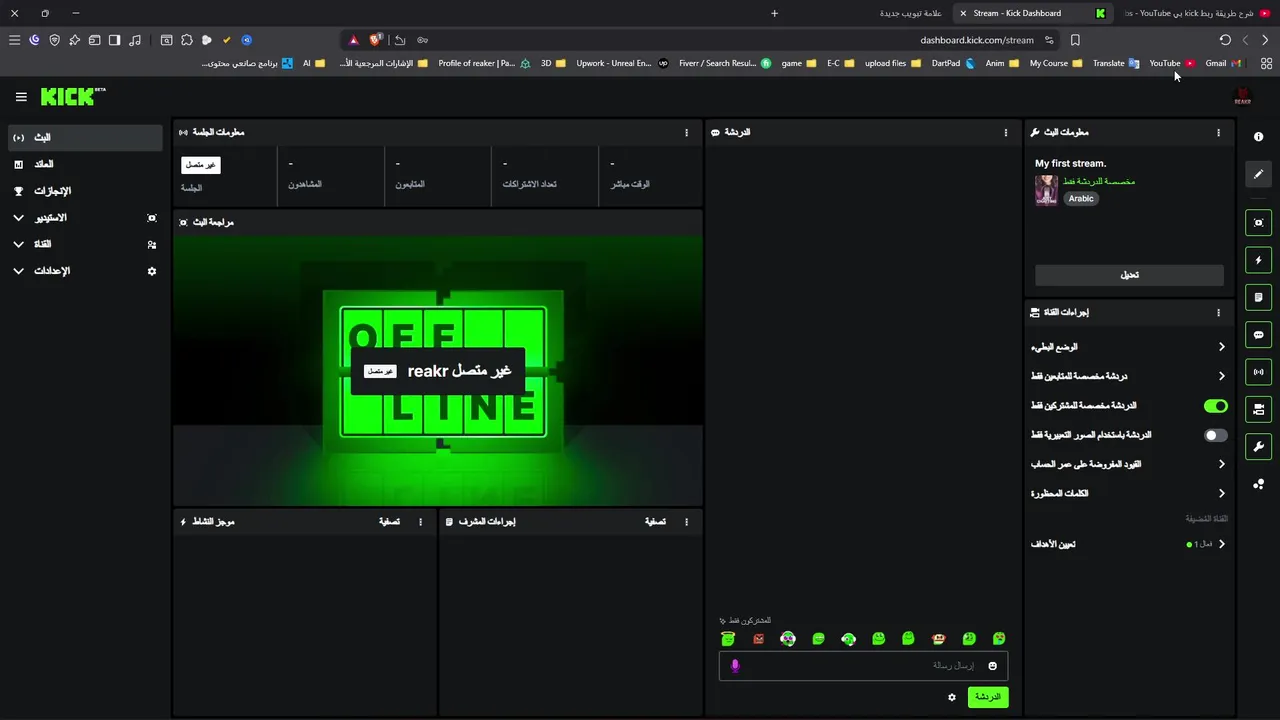This screenshot has width=1280, height=720.
Task: Insert the monkey face emote
Action: pyautogui.click(x=938, y=639)
